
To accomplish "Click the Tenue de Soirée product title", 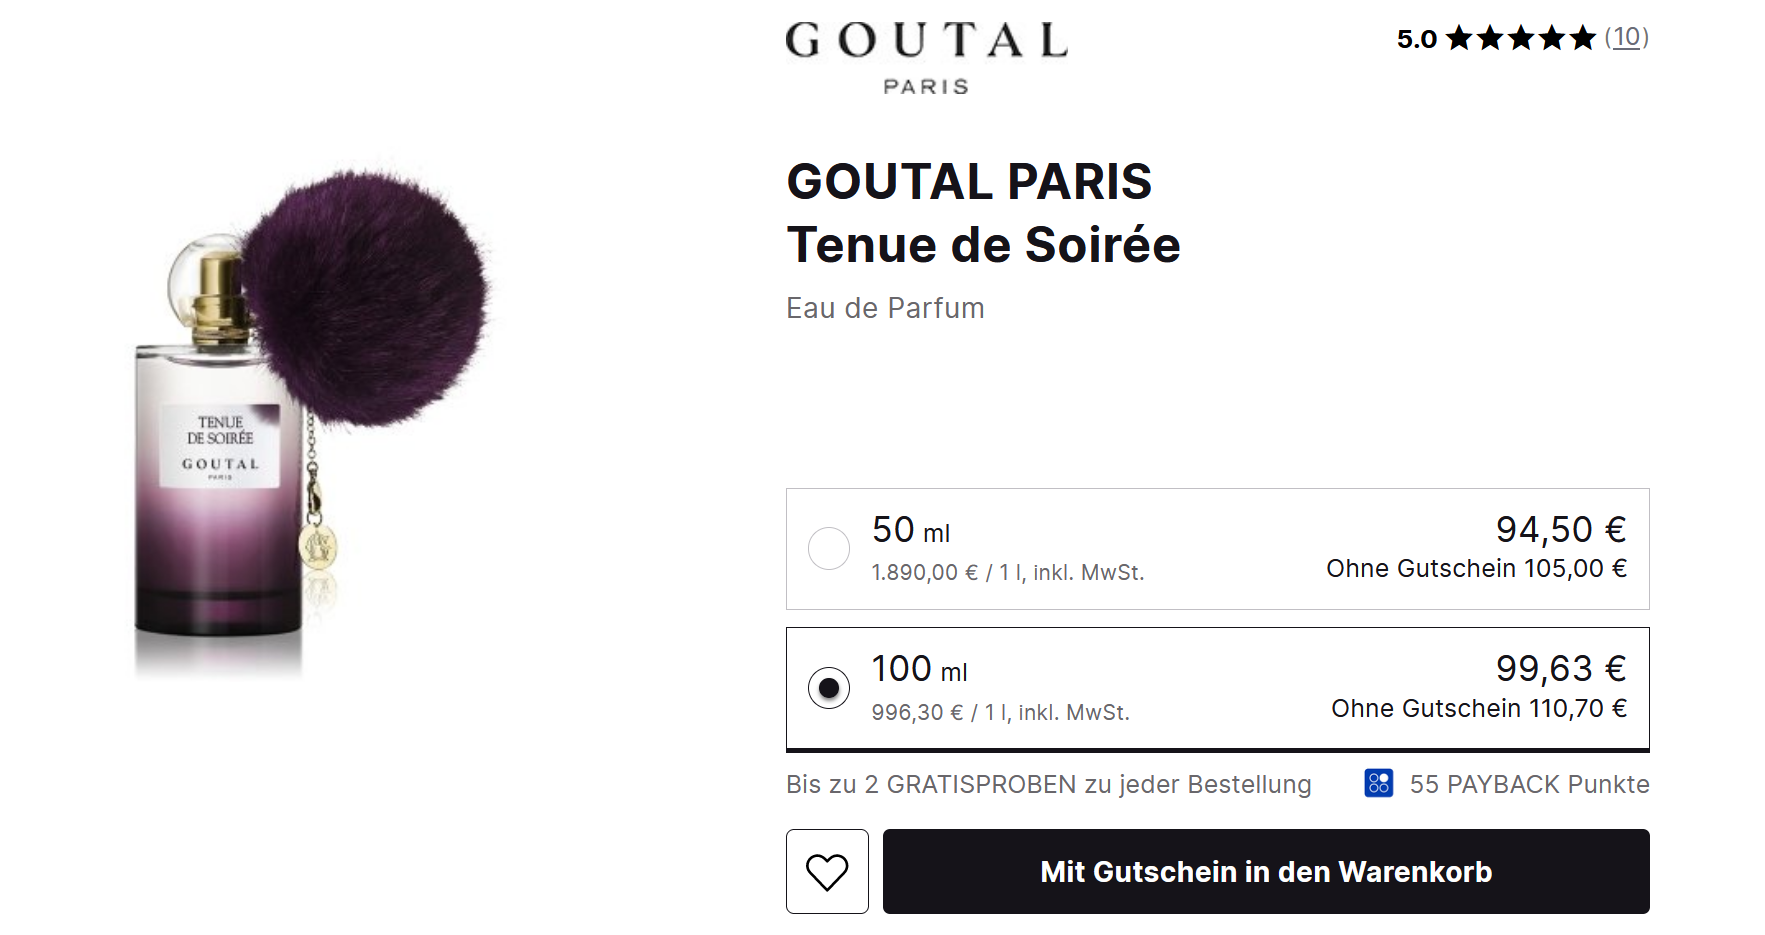I will click(x=983, y=245).
